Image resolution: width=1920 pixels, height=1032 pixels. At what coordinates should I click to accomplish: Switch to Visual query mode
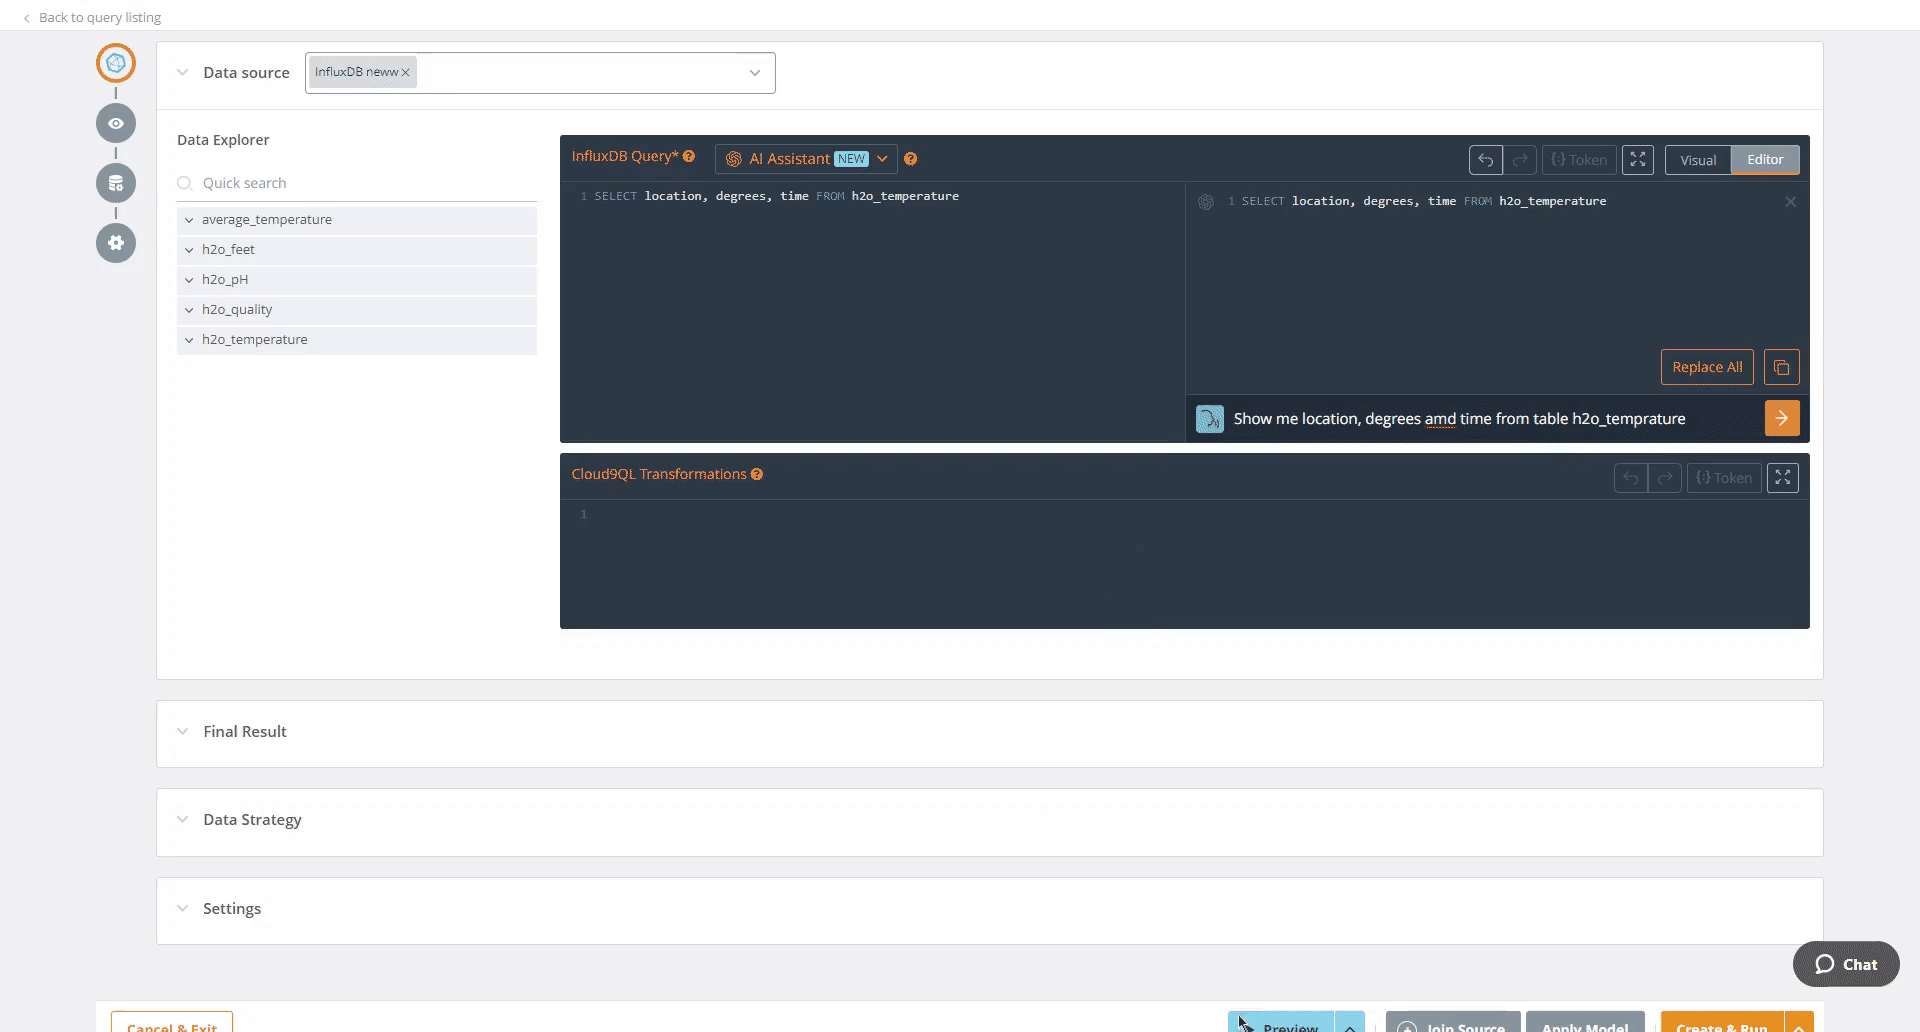pos(1697,160)
